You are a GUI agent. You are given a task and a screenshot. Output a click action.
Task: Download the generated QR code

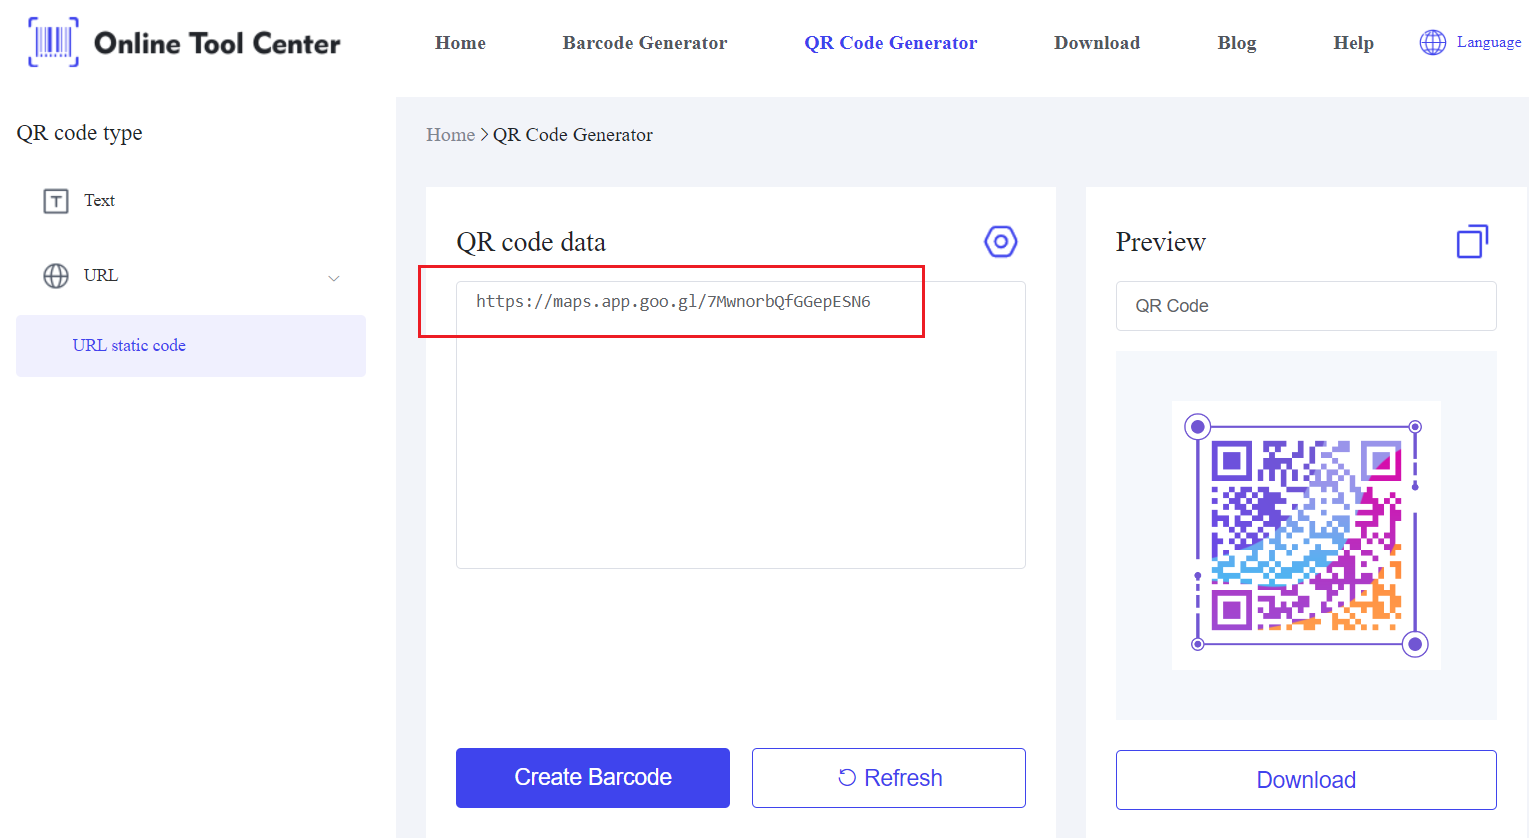[x=1306, y=780]
